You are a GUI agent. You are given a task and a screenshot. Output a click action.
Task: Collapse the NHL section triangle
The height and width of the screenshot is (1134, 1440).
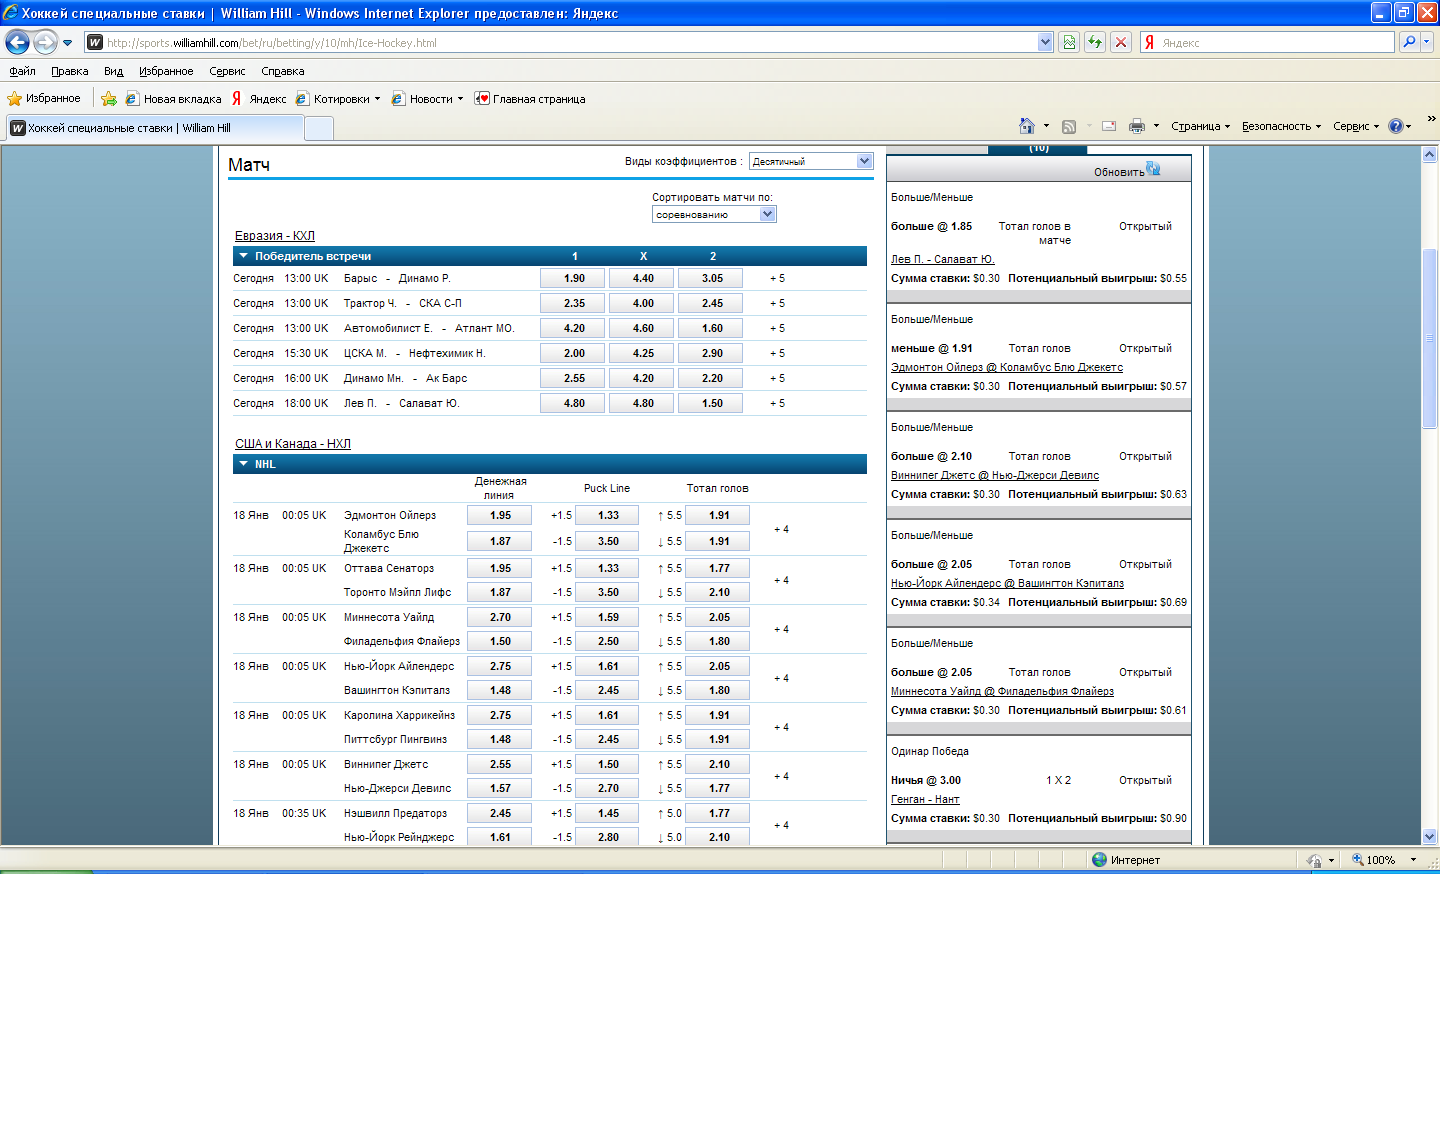click(243, 464)
